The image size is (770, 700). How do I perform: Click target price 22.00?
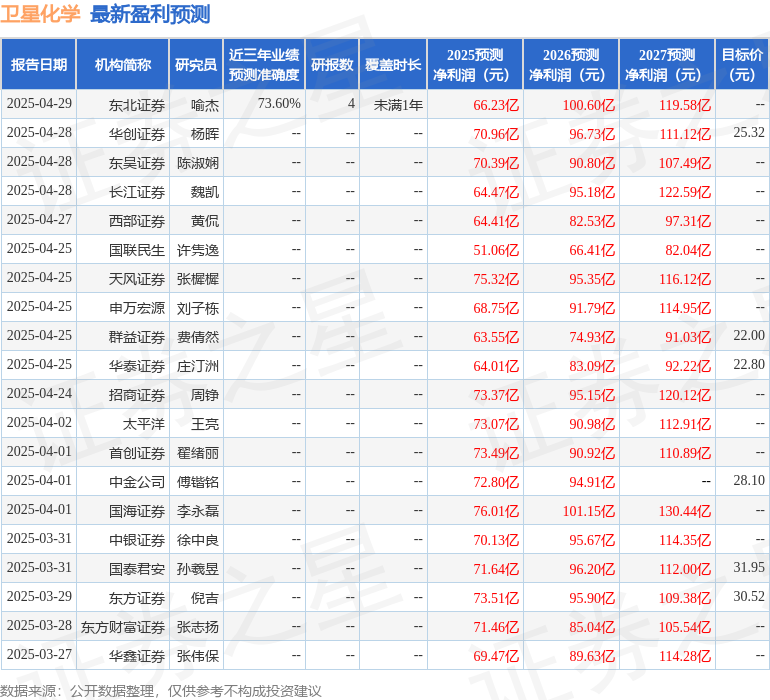point(749,336)
